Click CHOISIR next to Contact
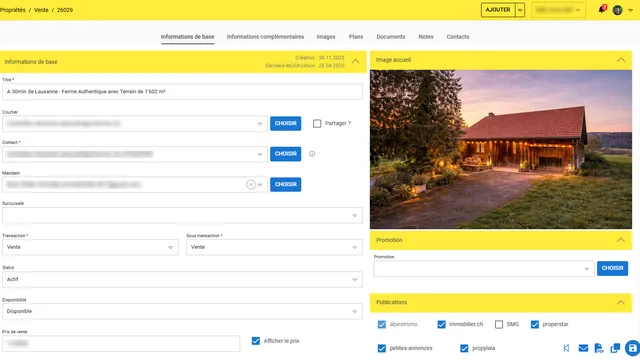Screen dimensions: 640x360 click(x=285, y=154)
